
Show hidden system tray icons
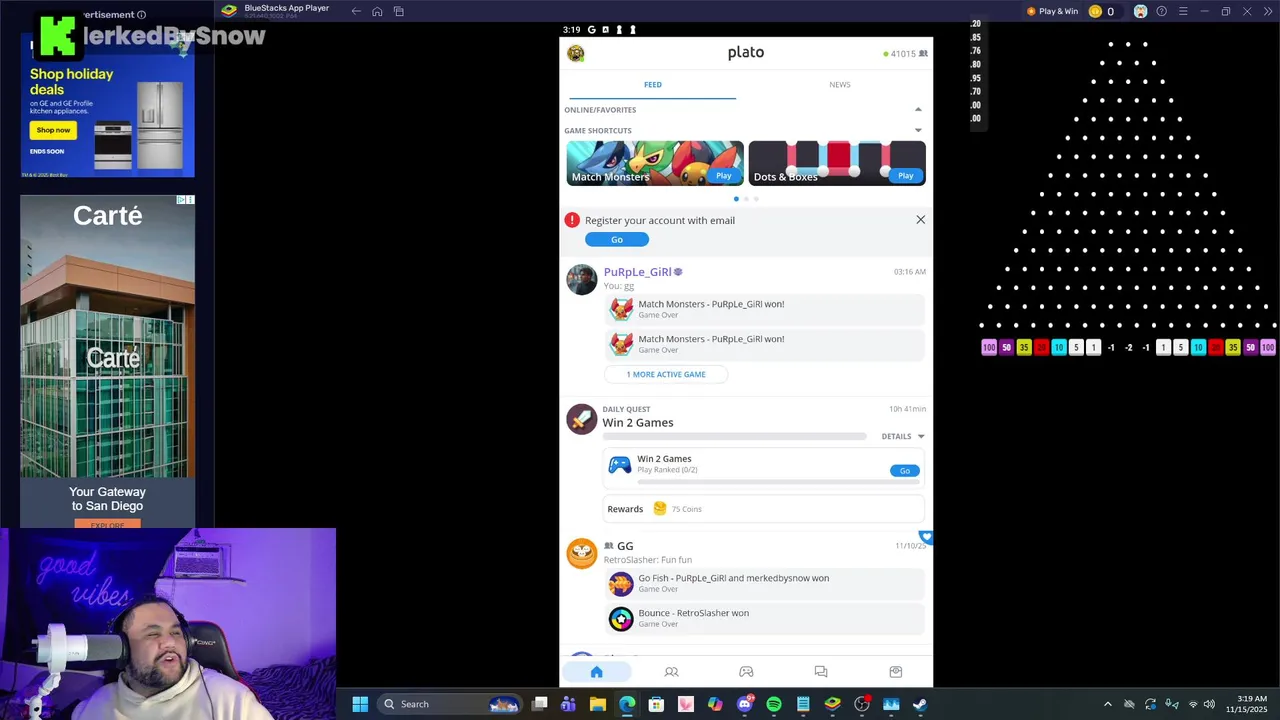[1107, 704]
